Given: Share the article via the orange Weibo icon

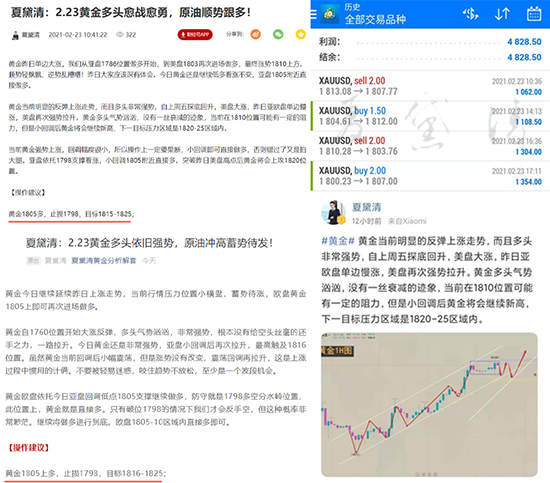Looking at the screenshot, I should pos(256,34).
